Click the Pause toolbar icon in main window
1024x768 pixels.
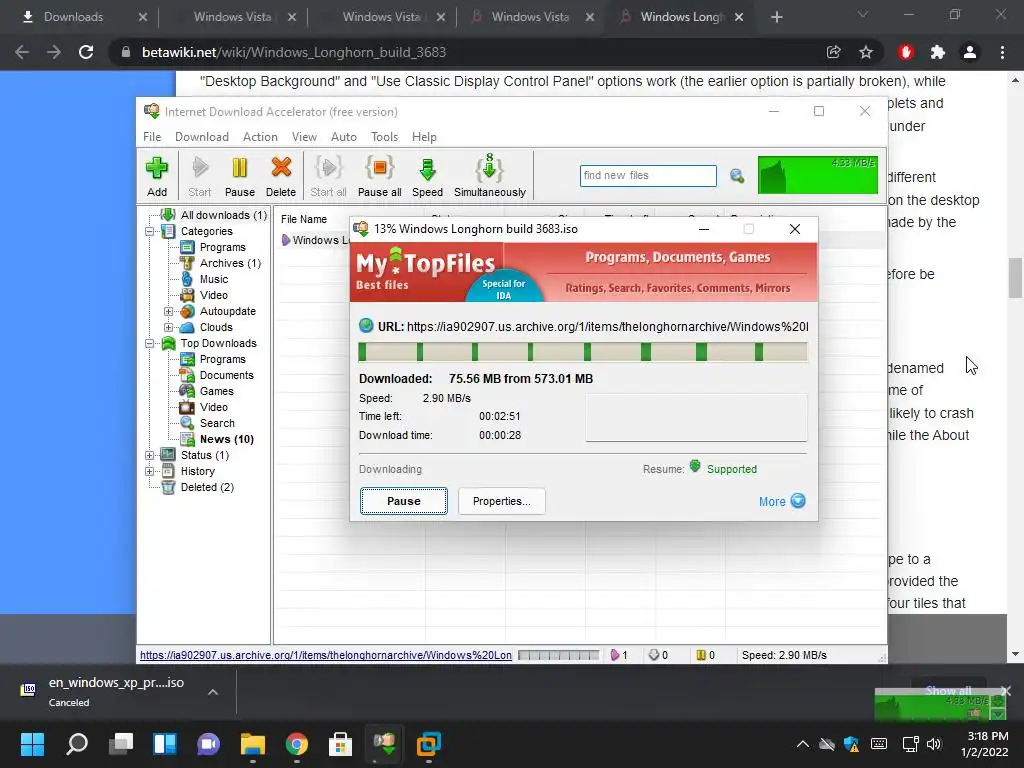pyautogui.click(x=240, y=176)
